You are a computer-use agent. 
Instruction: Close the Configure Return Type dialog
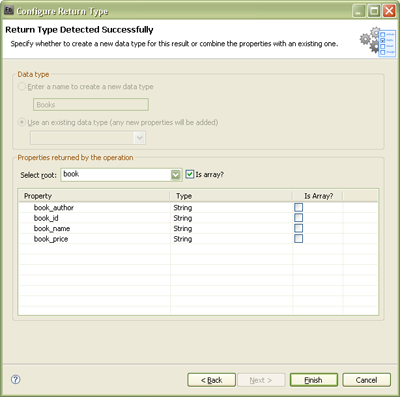pos(389,11)
